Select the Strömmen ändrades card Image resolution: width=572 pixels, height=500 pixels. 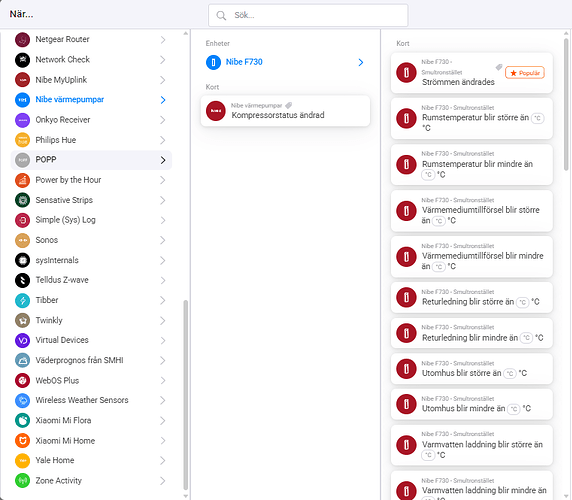coord(472,73)
